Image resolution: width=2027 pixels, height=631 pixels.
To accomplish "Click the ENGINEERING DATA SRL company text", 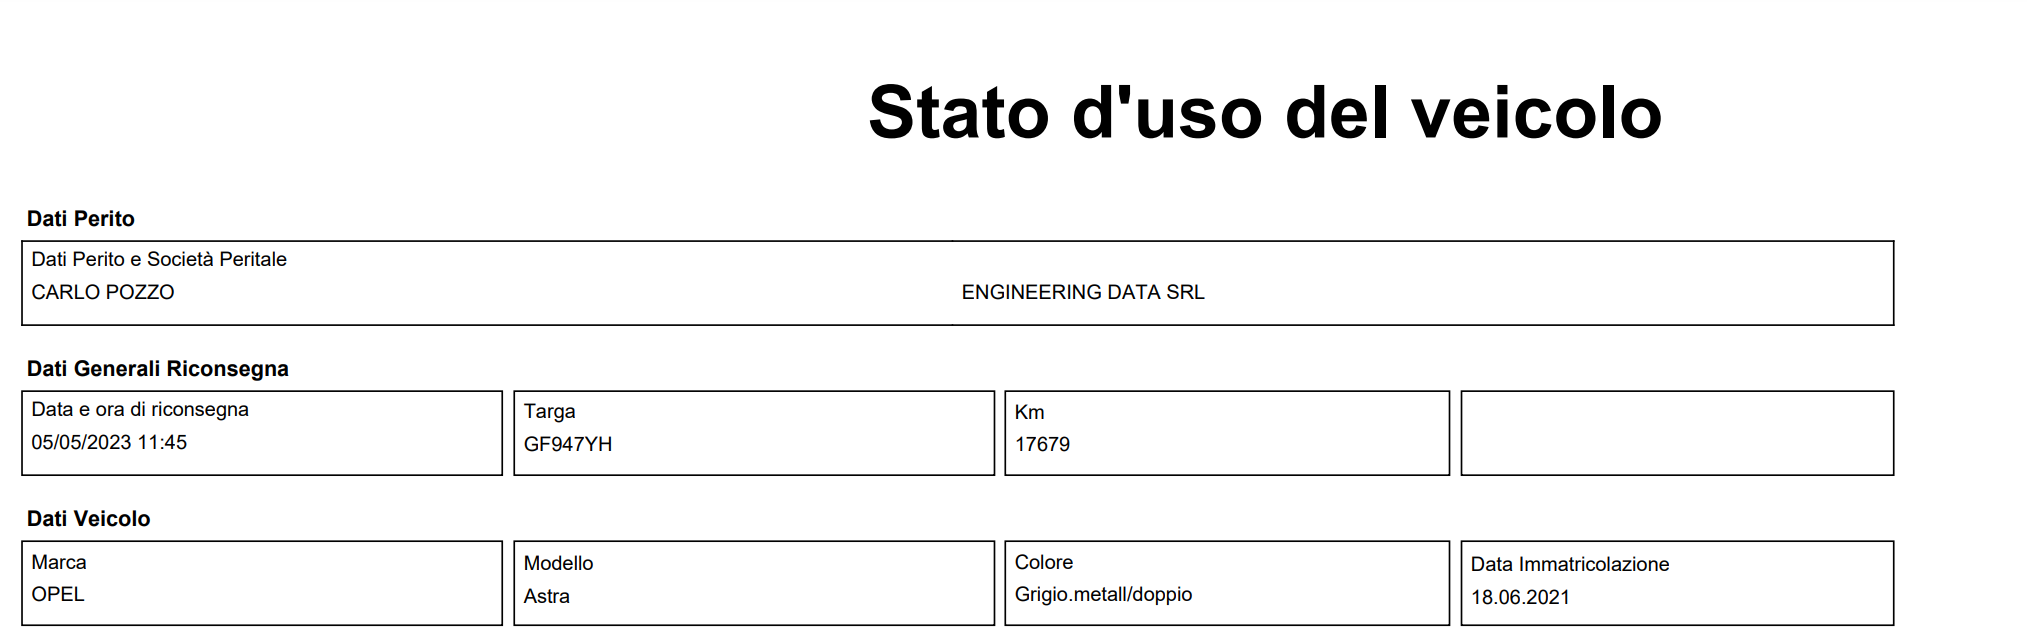I will coord(1083,292).
